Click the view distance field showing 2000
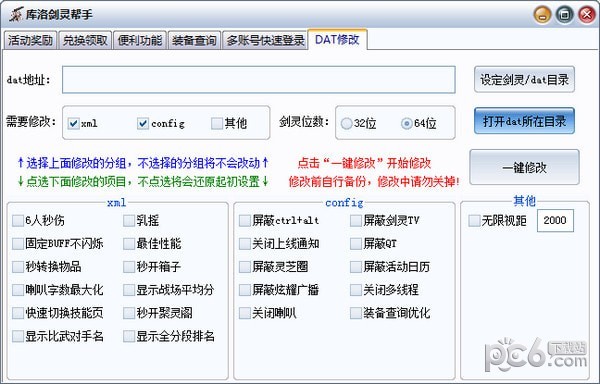600x384 pixels. click(555, 221)
